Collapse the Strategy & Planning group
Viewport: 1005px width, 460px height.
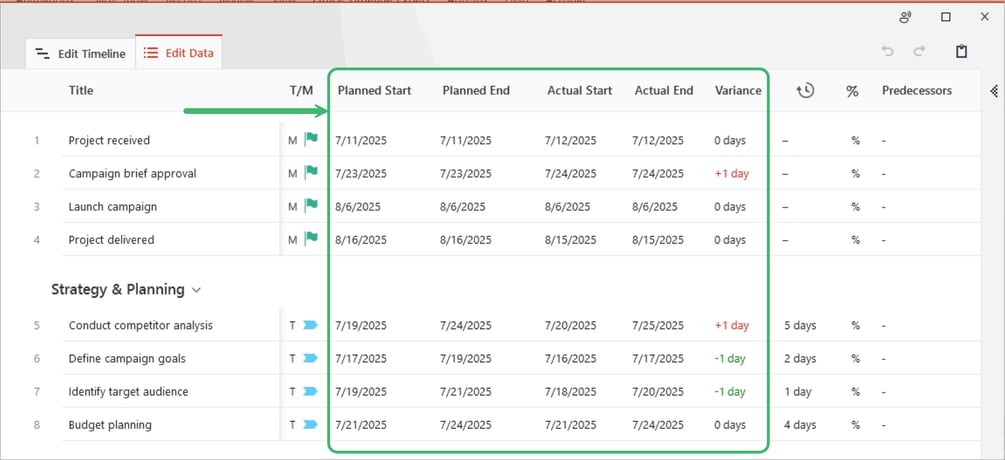point(197,290)
